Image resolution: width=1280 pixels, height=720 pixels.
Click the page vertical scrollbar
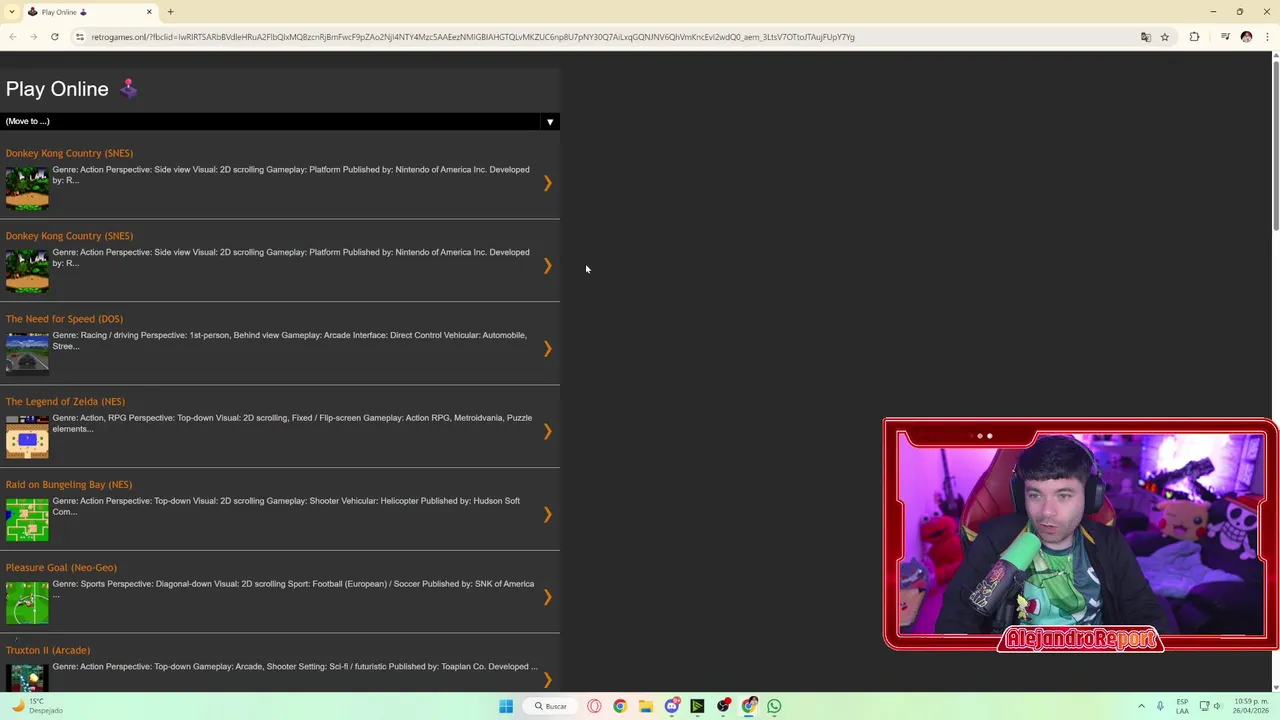pyautogui.click(x=1275, y=145)
